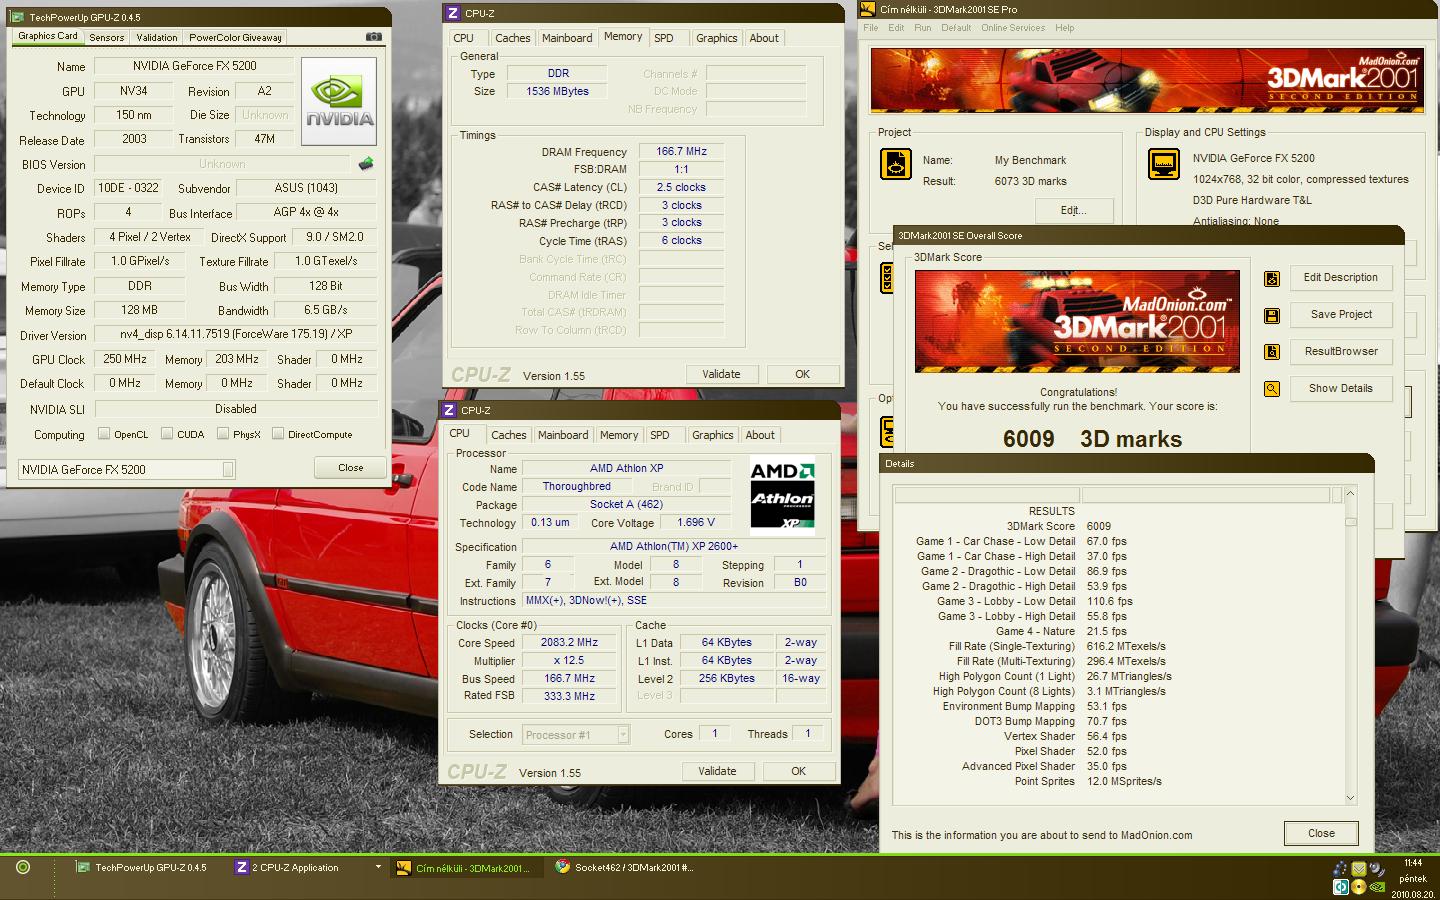Click the Core Speed value 2083.2 MHz

tap(569, 642)
